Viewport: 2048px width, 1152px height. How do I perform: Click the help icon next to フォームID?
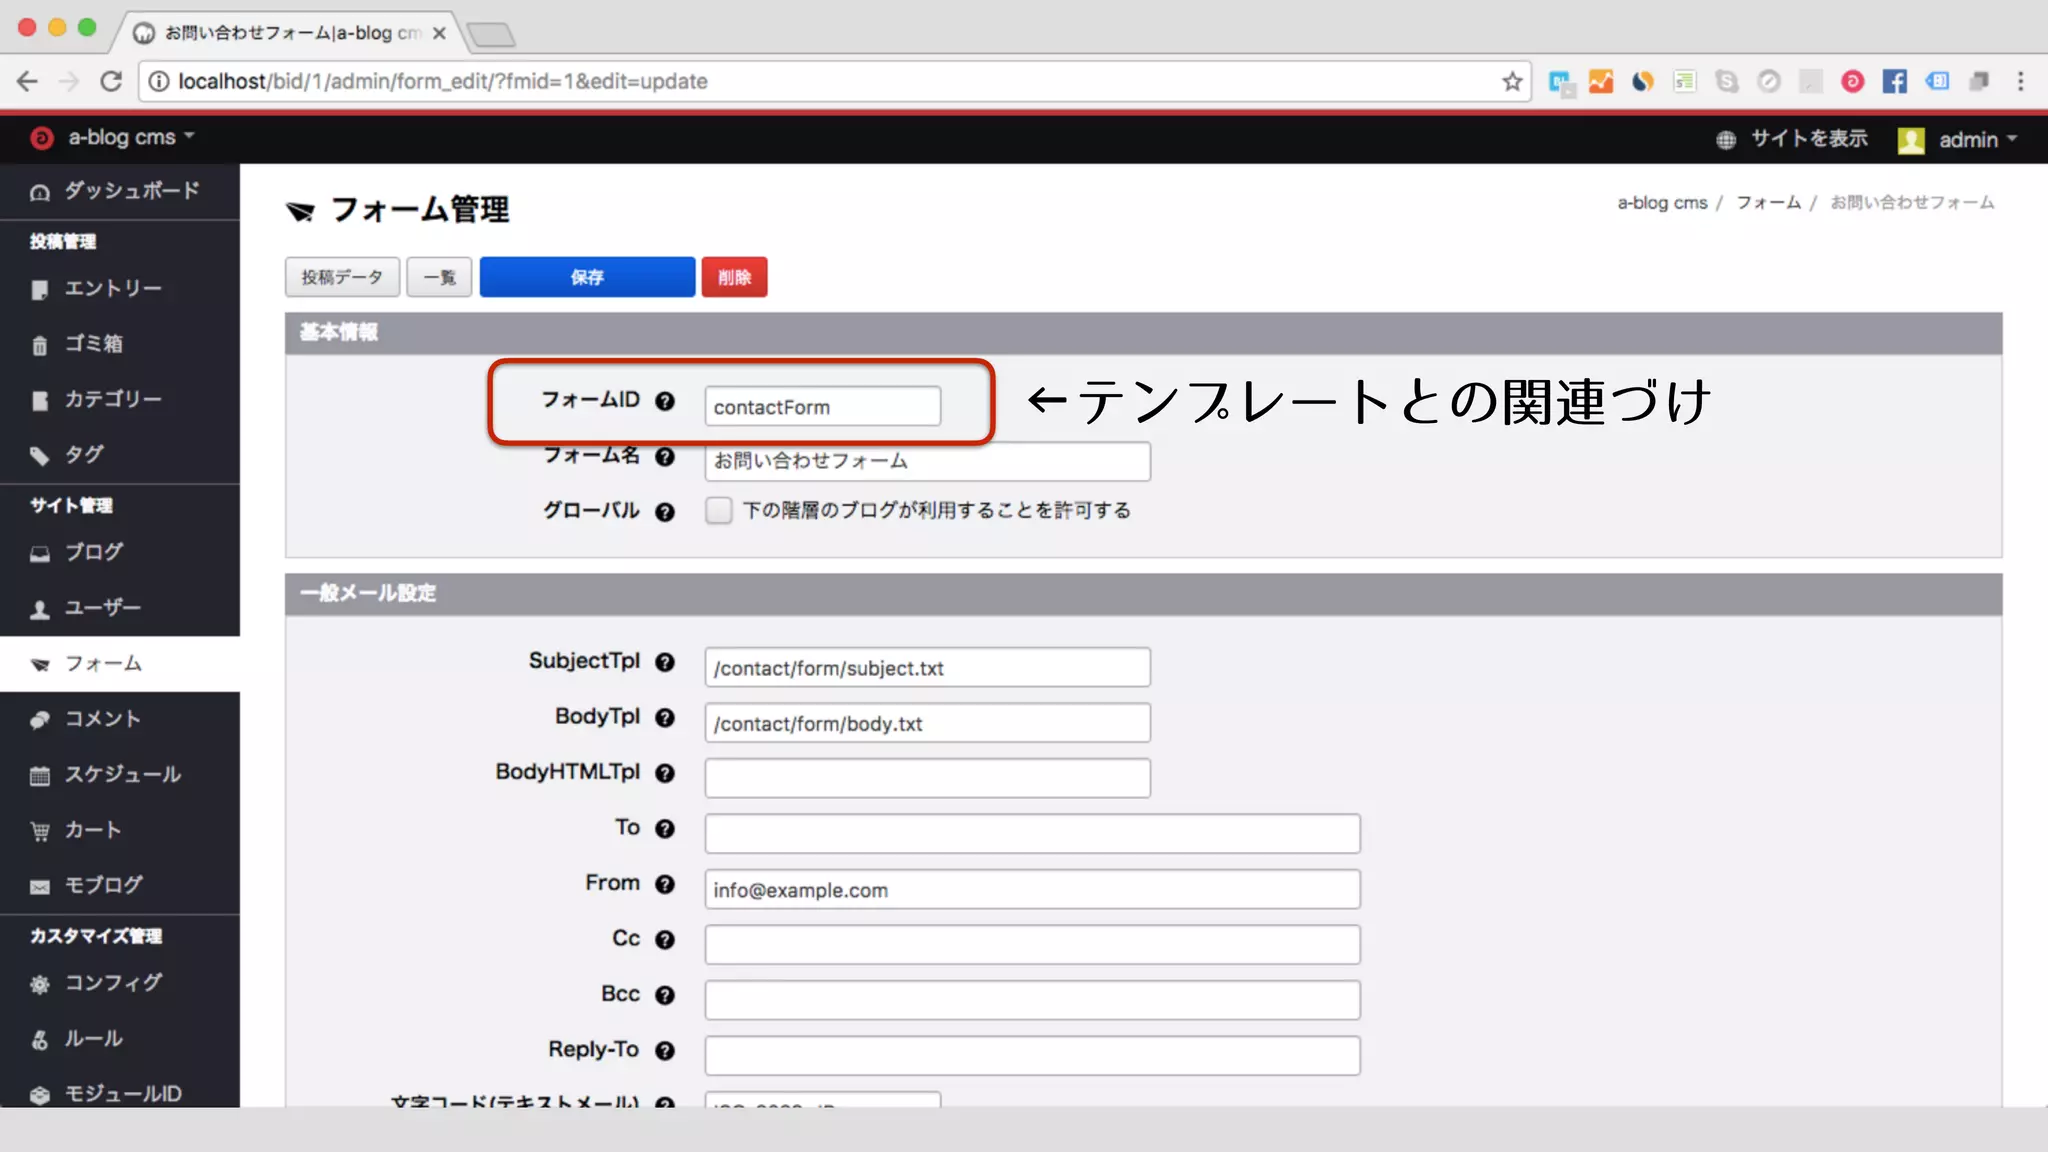coord(665,401)
